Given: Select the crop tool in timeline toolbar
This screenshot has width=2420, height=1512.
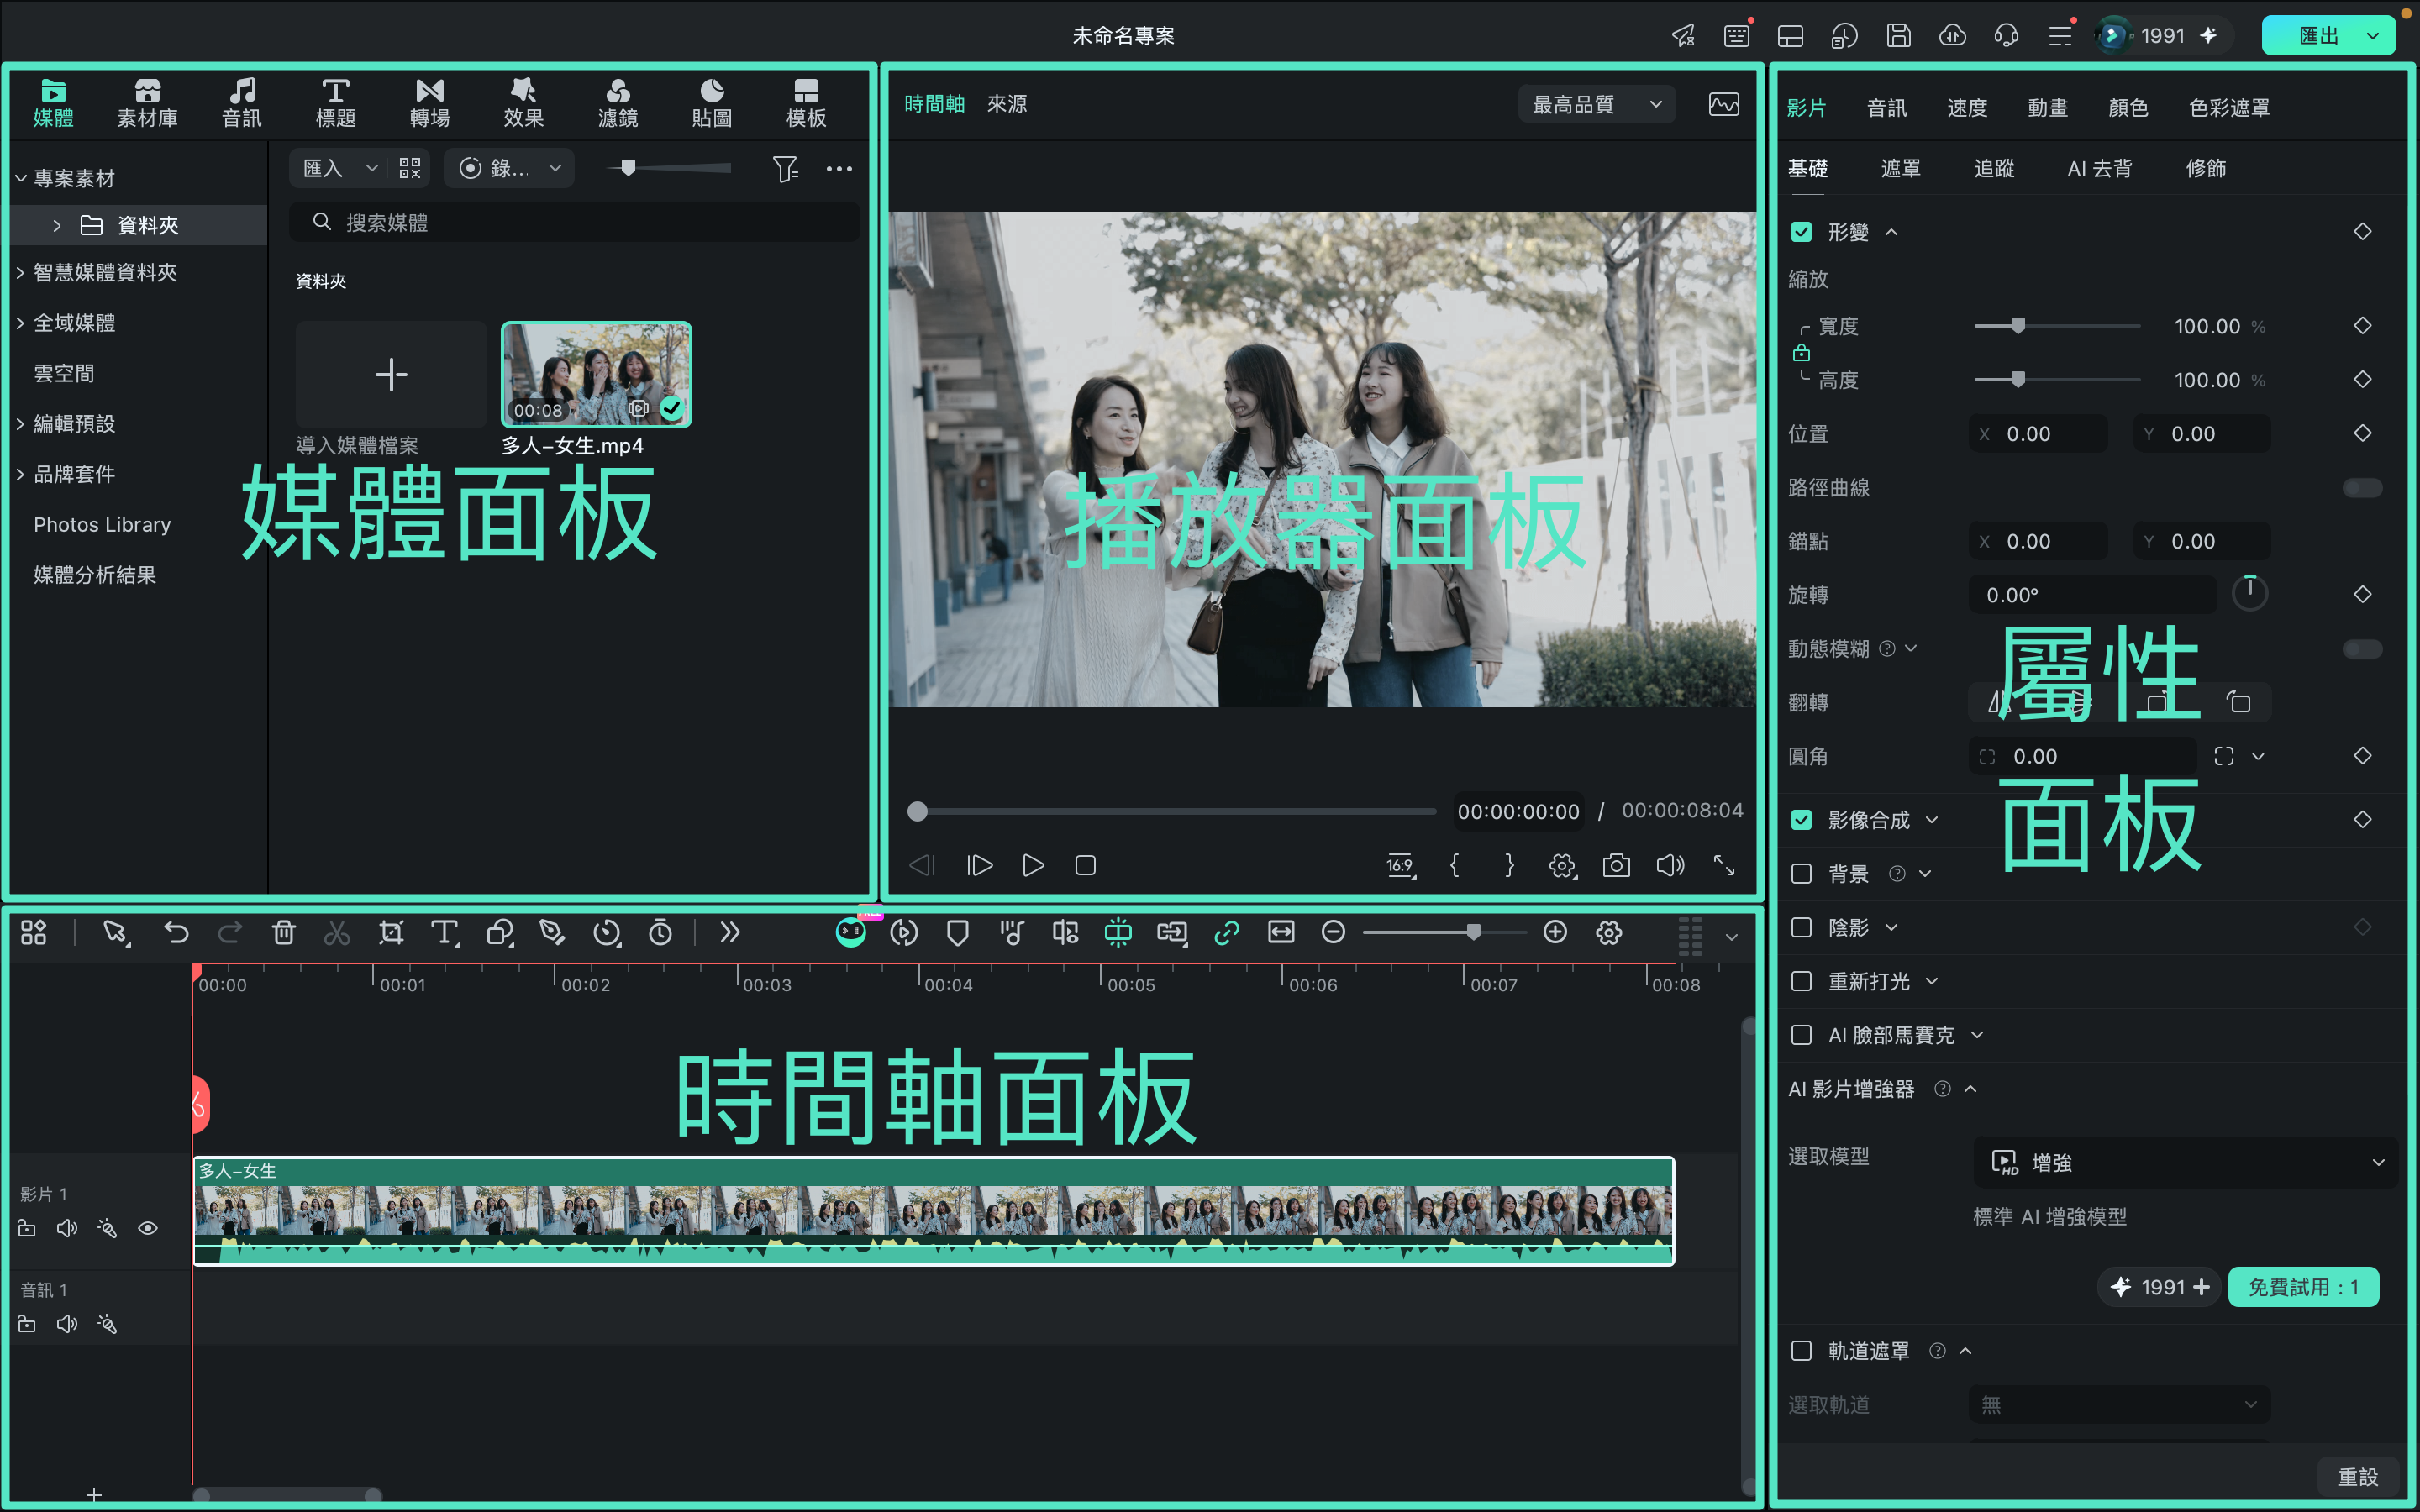Looking at the screenshot, I should click(x=390, y=932).
